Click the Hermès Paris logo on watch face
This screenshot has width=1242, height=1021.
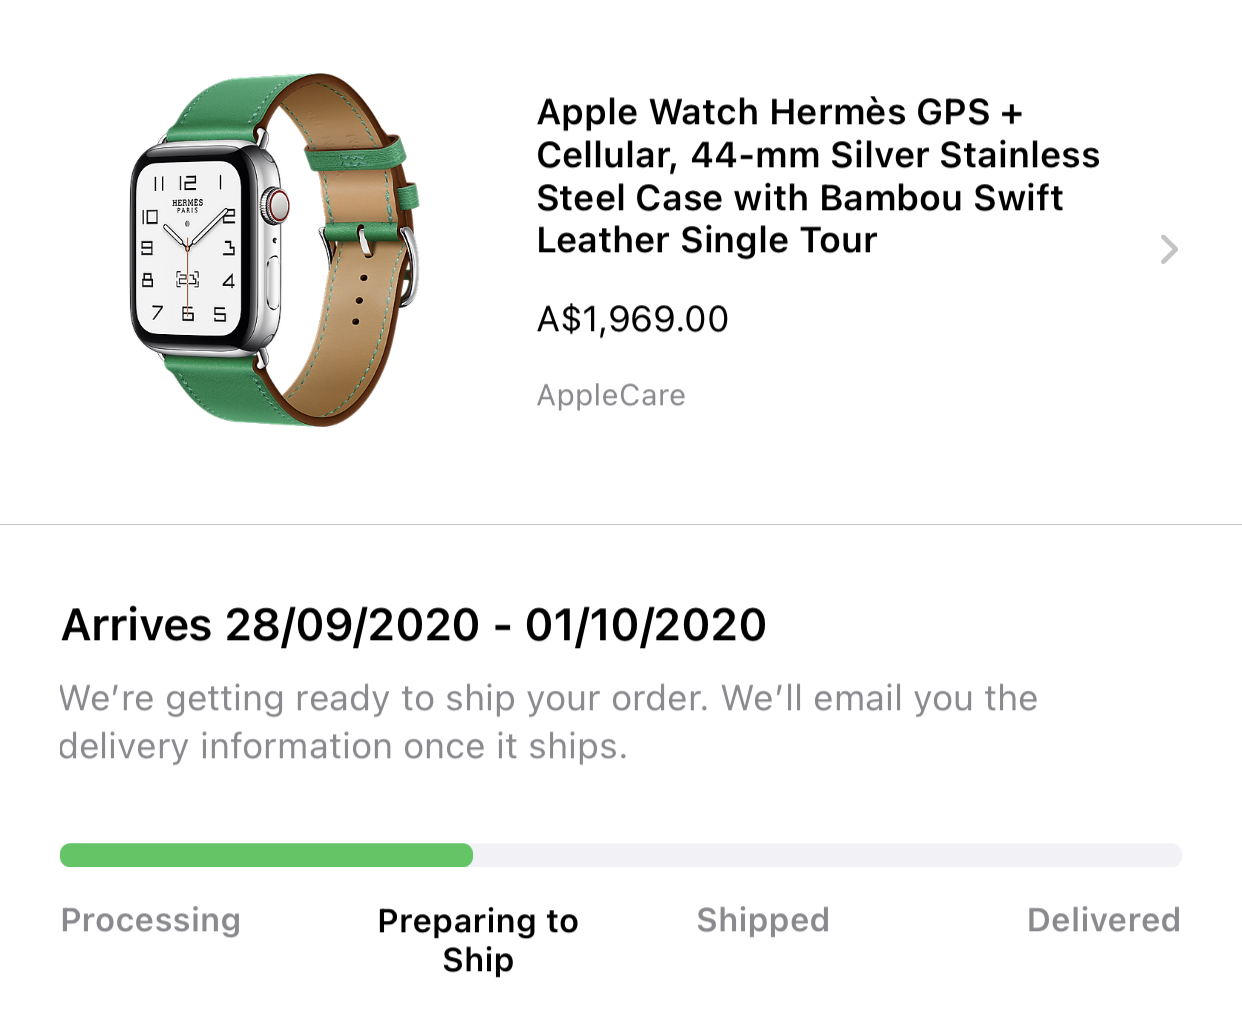[x=188, y=205]
